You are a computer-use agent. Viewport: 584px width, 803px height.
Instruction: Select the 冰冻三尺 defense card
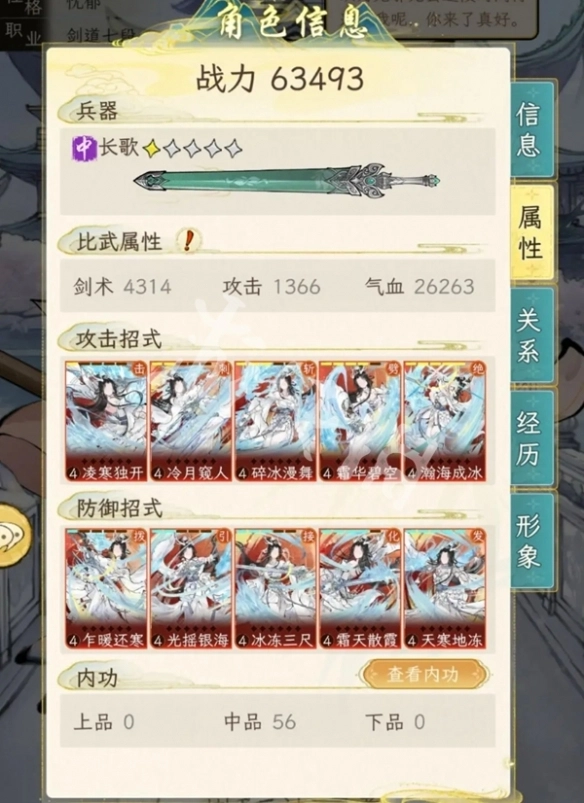tap(276, 589)
